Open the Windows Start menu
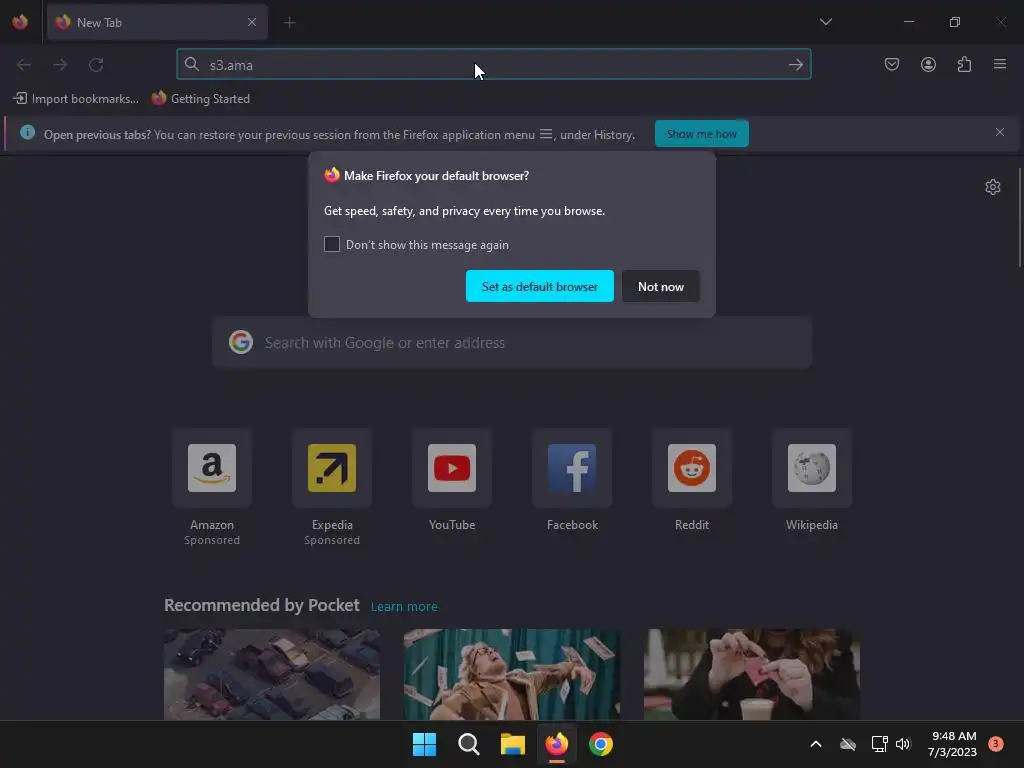The height and width of the screenshot is (768, 1024). point(424,744)
